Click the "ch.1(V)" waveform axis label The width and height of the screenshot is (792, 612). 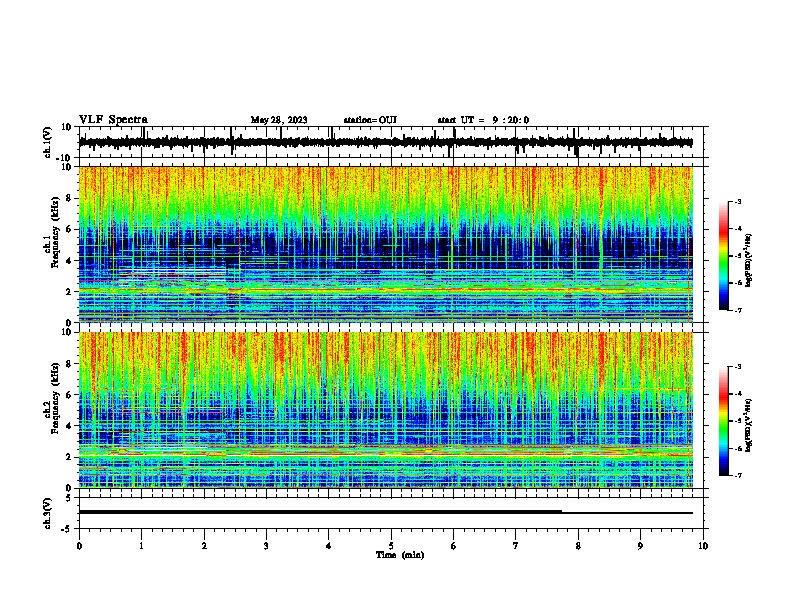(x=47, y=142)
